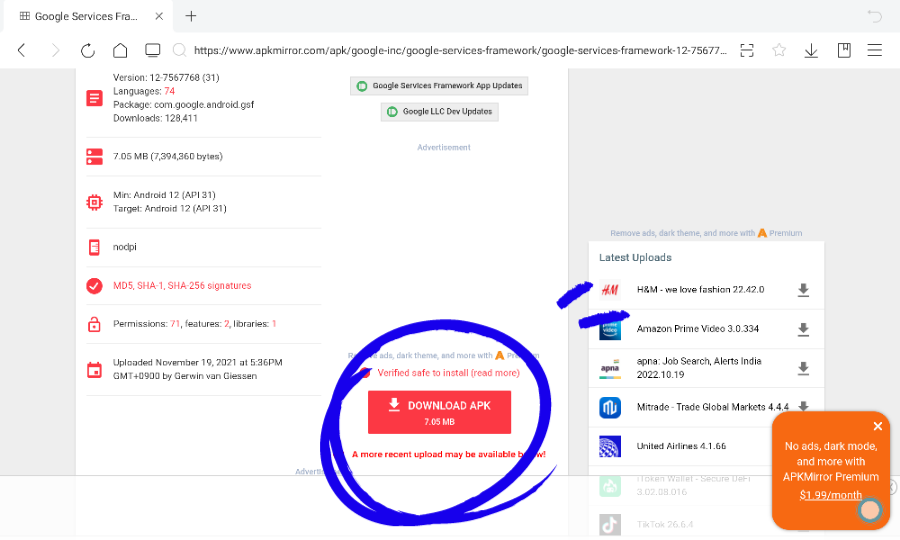Image resolution: width=900 pixels, height=540 pixels.
Task: Open United Airlines 4.1.66 entry
Action: pos(681,446)
